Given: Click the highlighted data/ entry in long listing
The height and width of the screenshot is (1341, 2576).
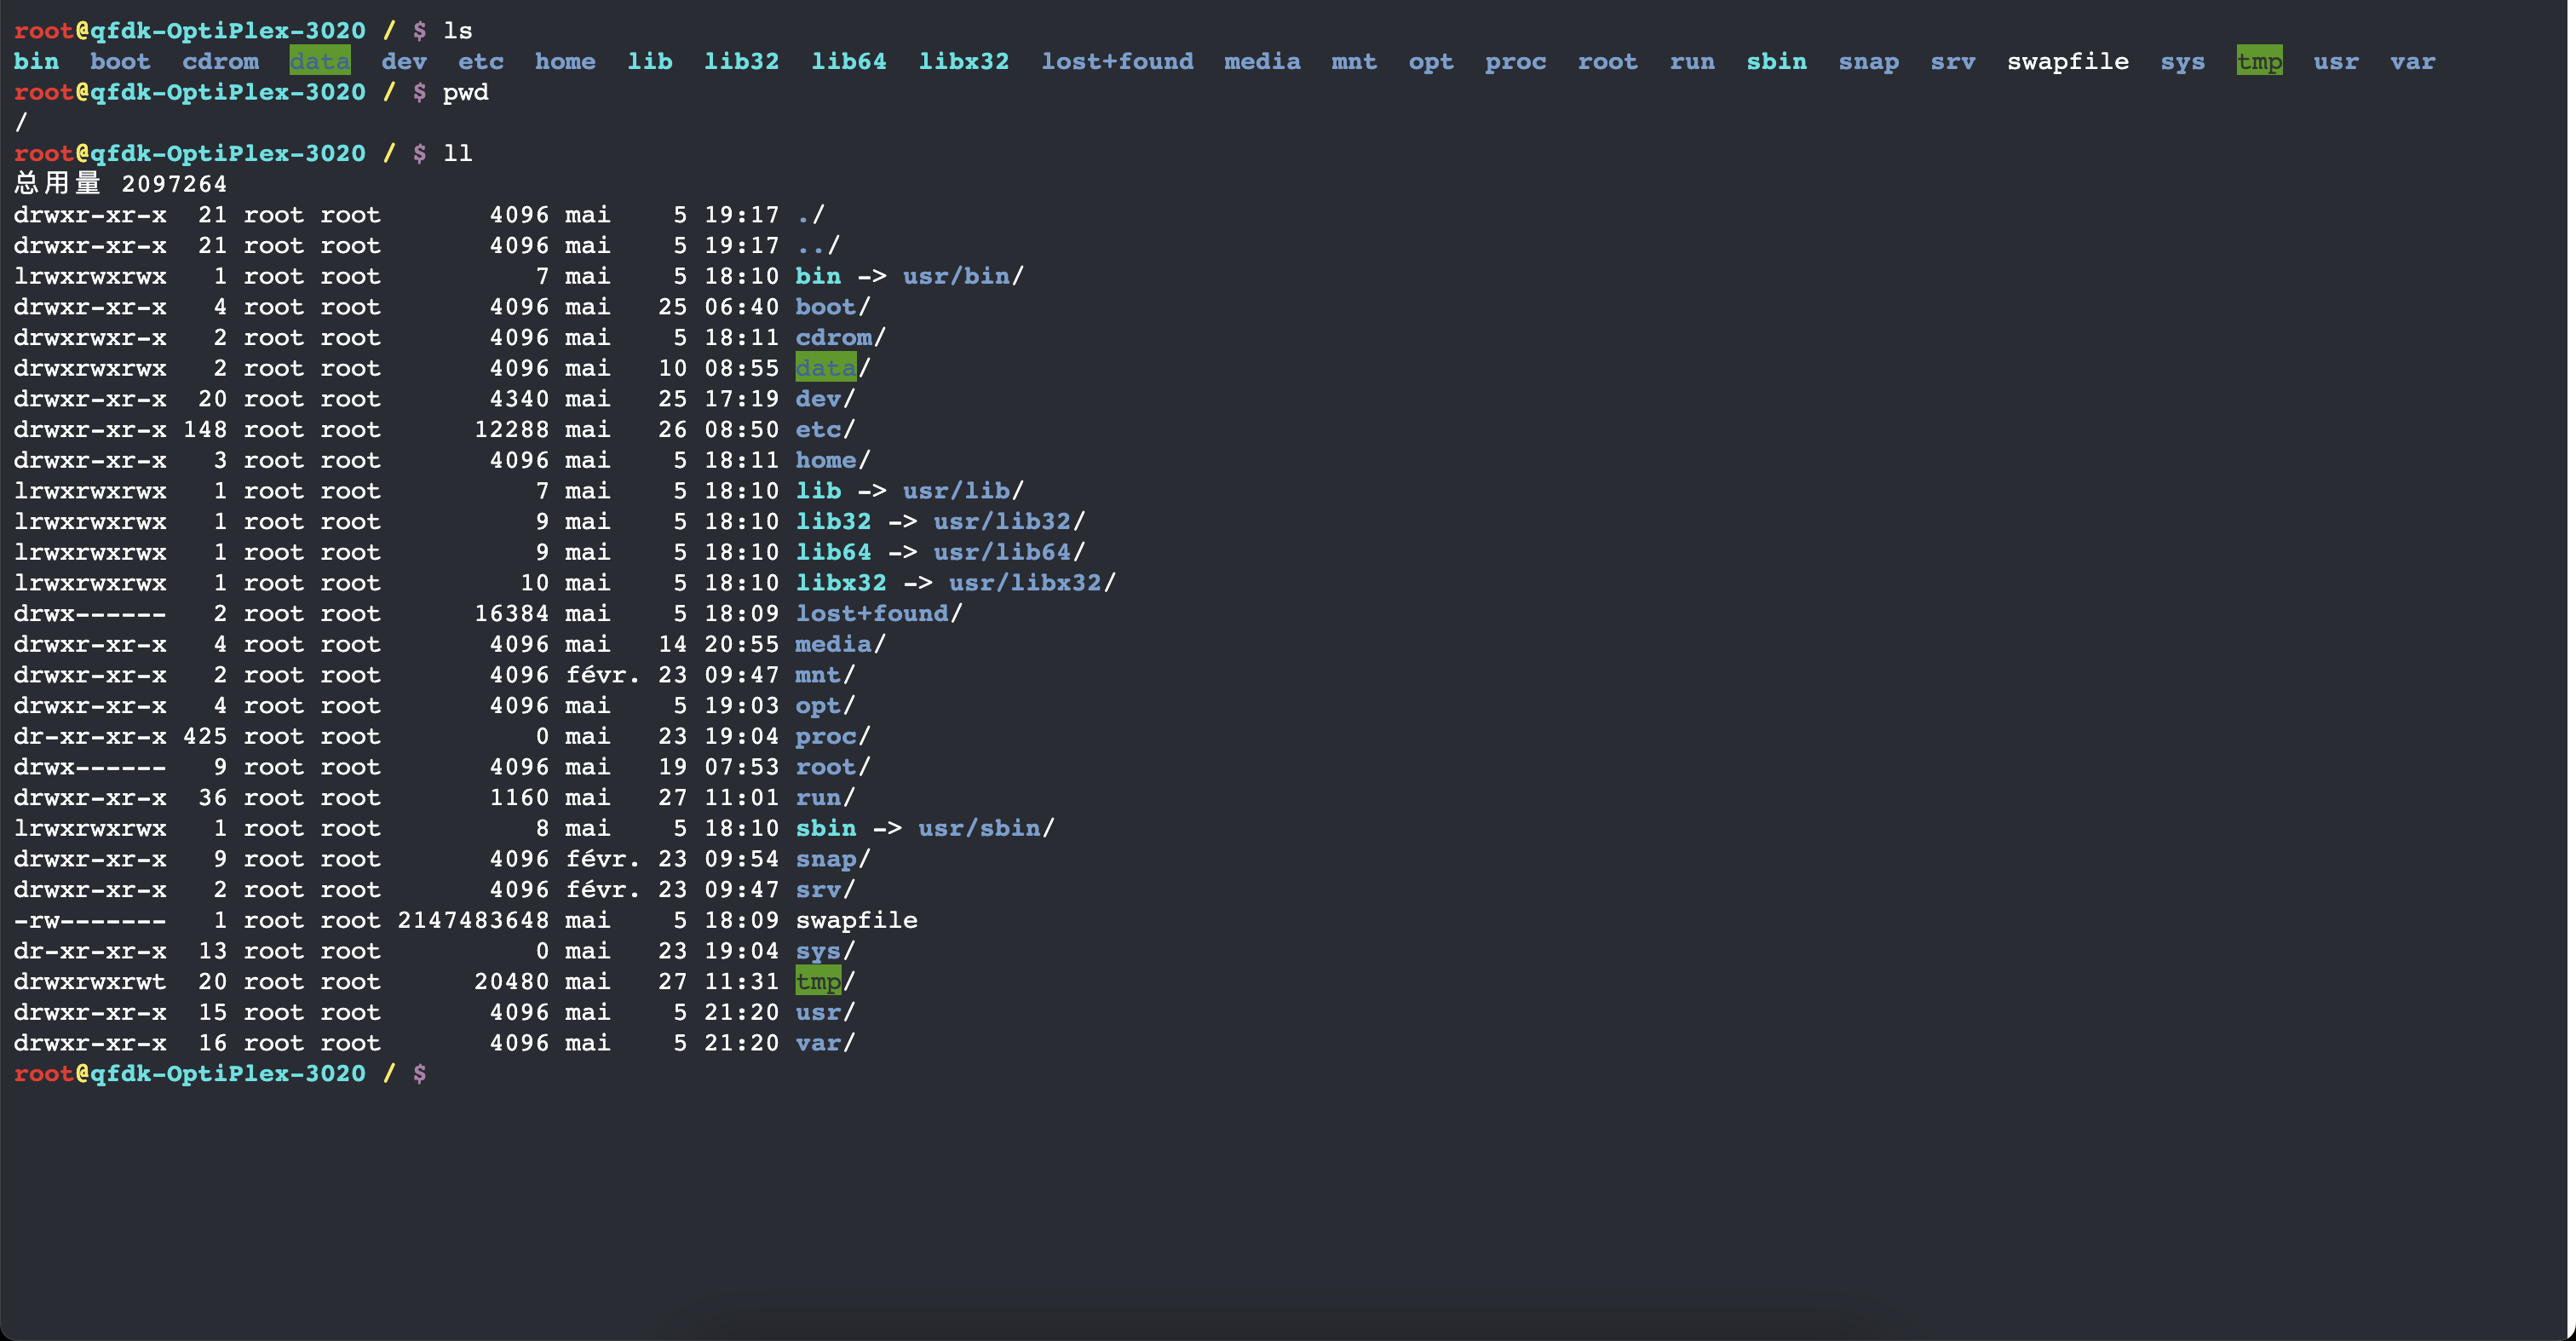Looking at the screenshot, I should pyautogui.click(x=826, y=368).
